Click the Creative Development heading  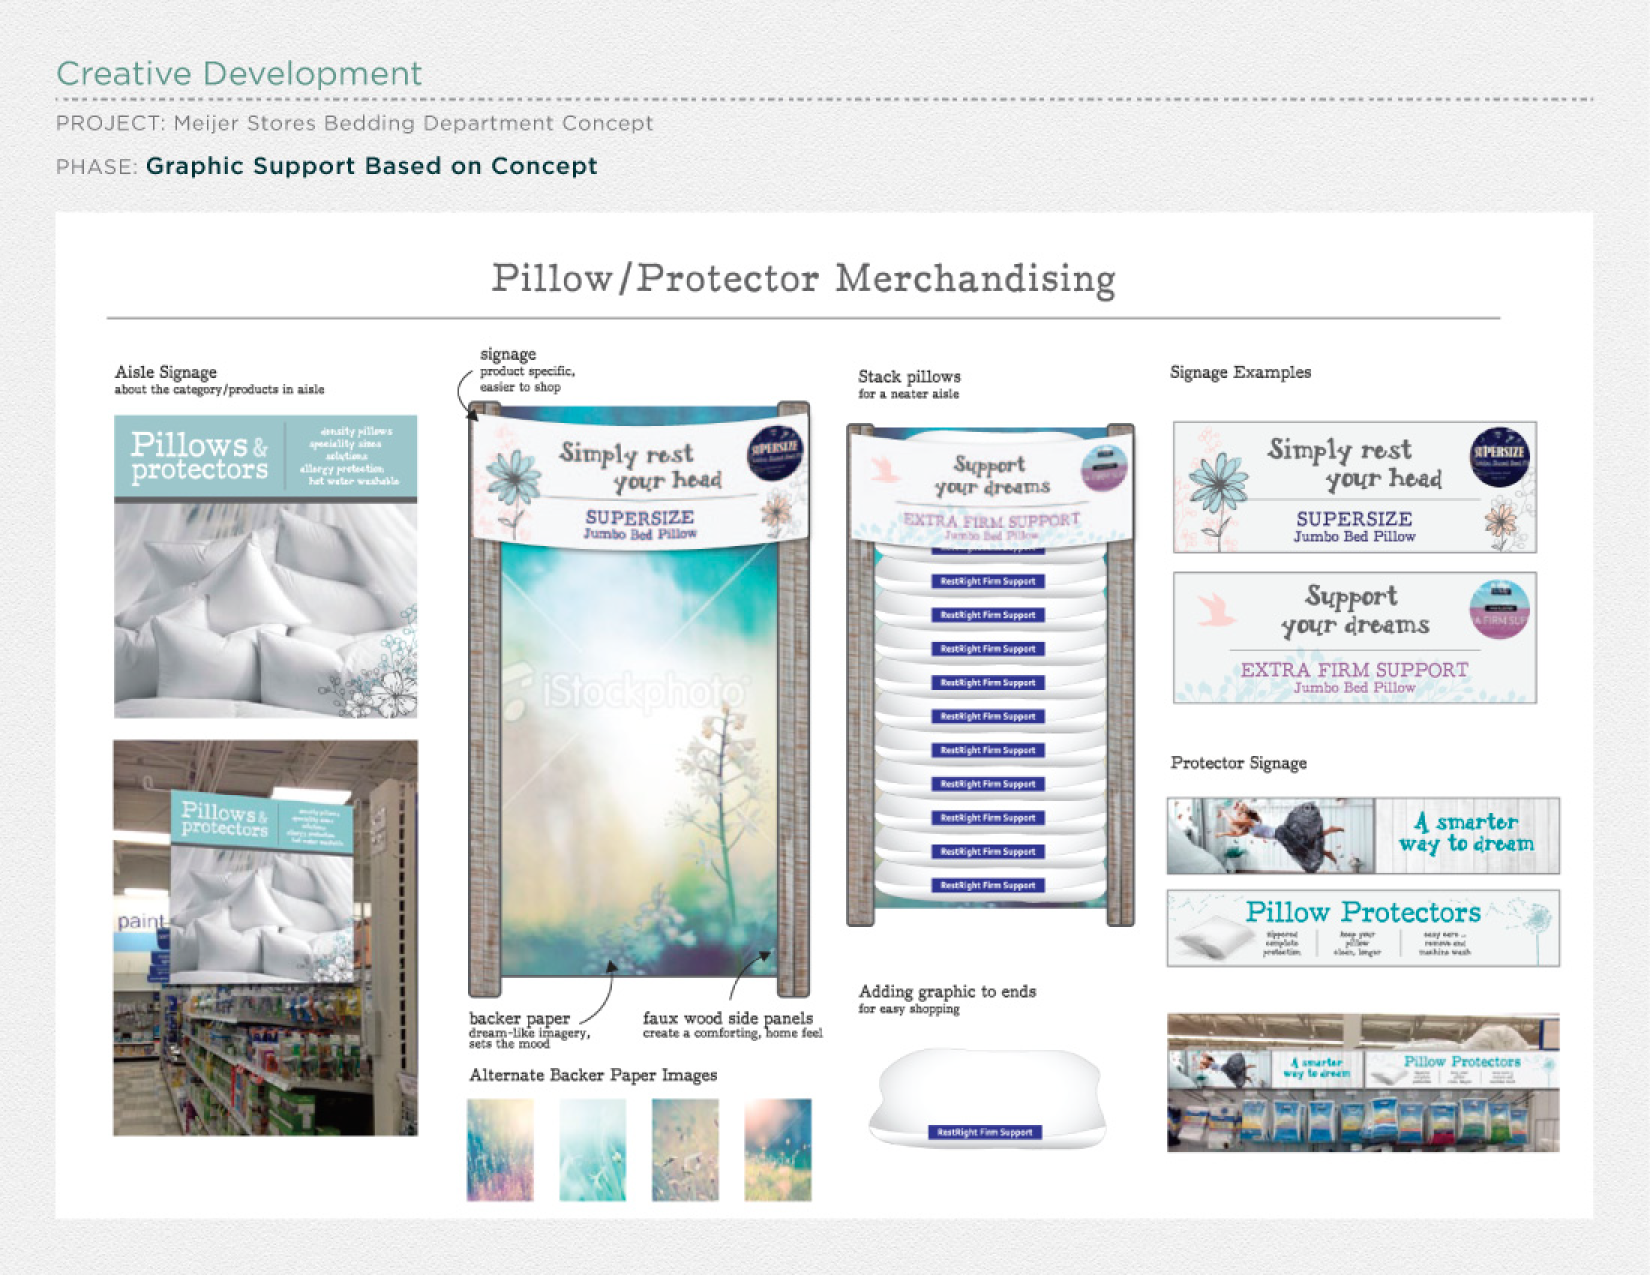pos(239,73)
